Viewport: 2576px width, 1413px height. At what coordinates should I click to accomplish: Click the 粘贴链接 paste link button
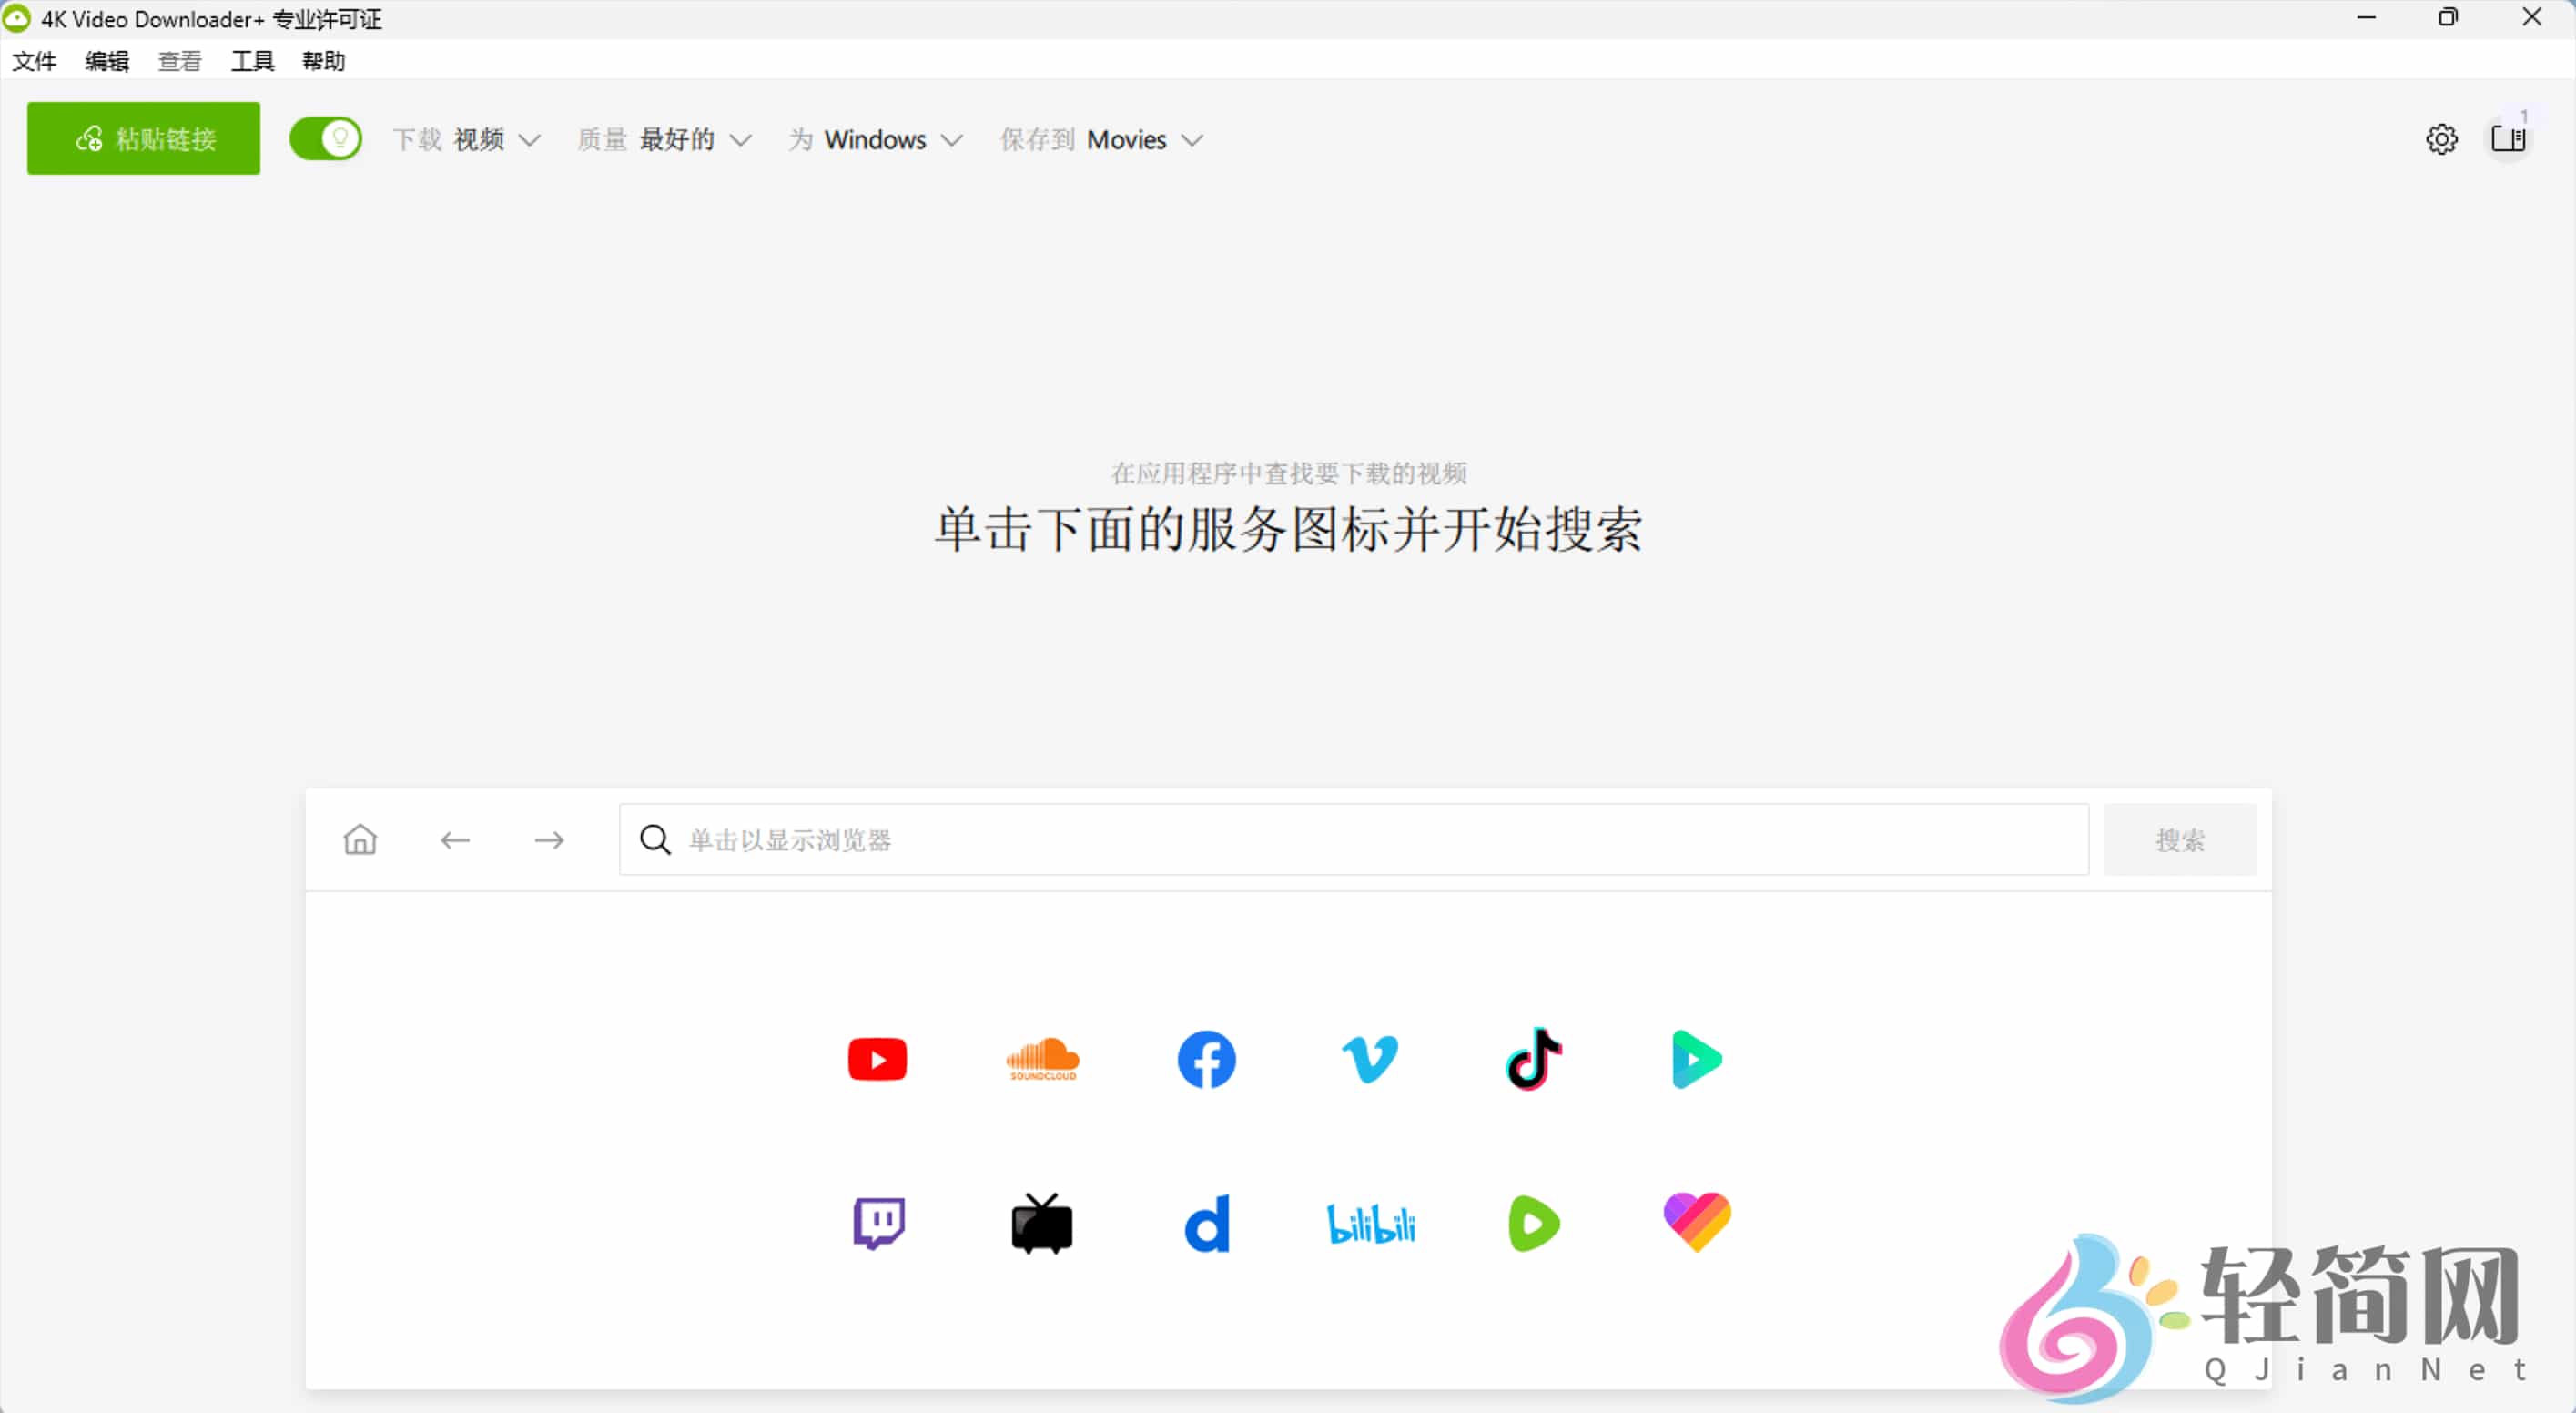[x=143, y=138]
